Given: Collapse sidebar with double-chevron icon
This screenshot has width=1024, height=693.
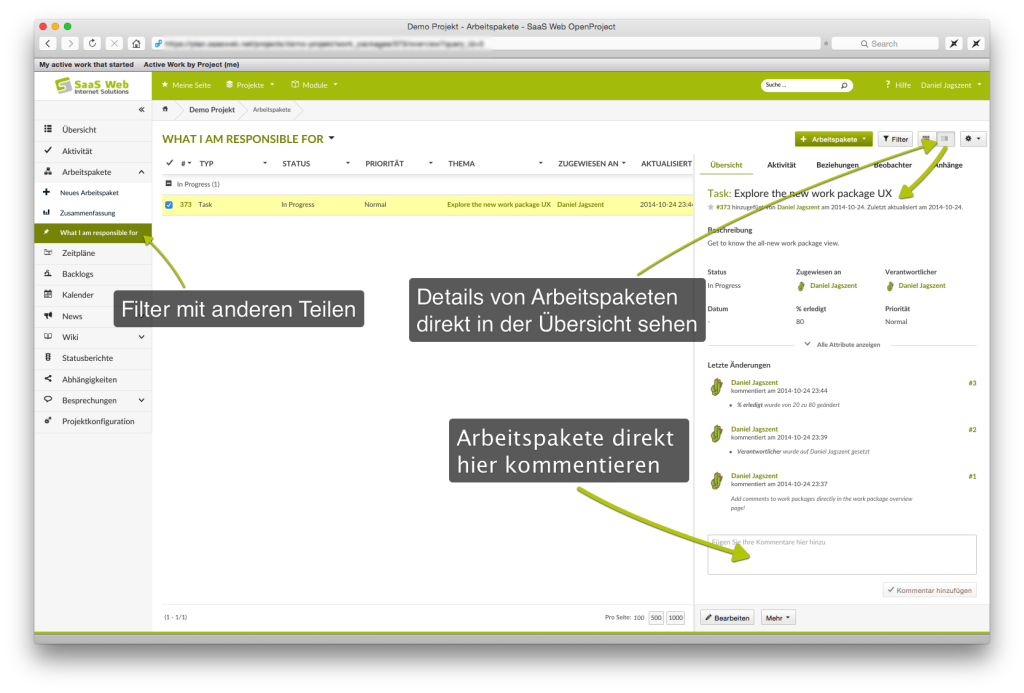Looking at the screenshot, I should pos(141,110).
